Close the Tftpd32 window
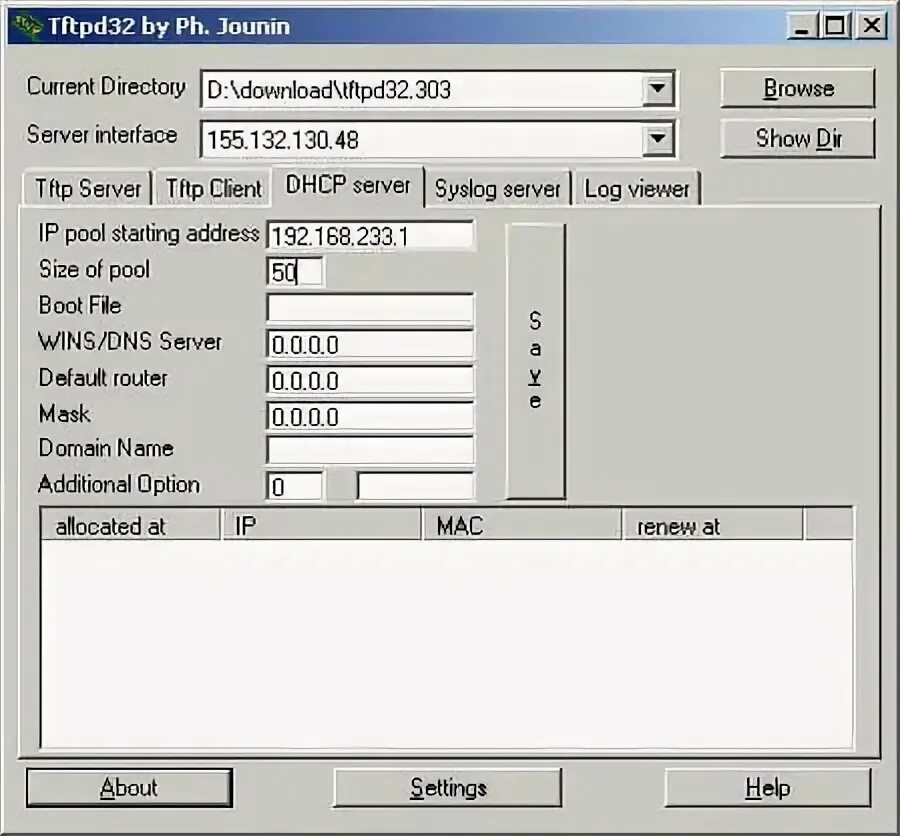Screen dimensions: 900x836 coord(872,26)
